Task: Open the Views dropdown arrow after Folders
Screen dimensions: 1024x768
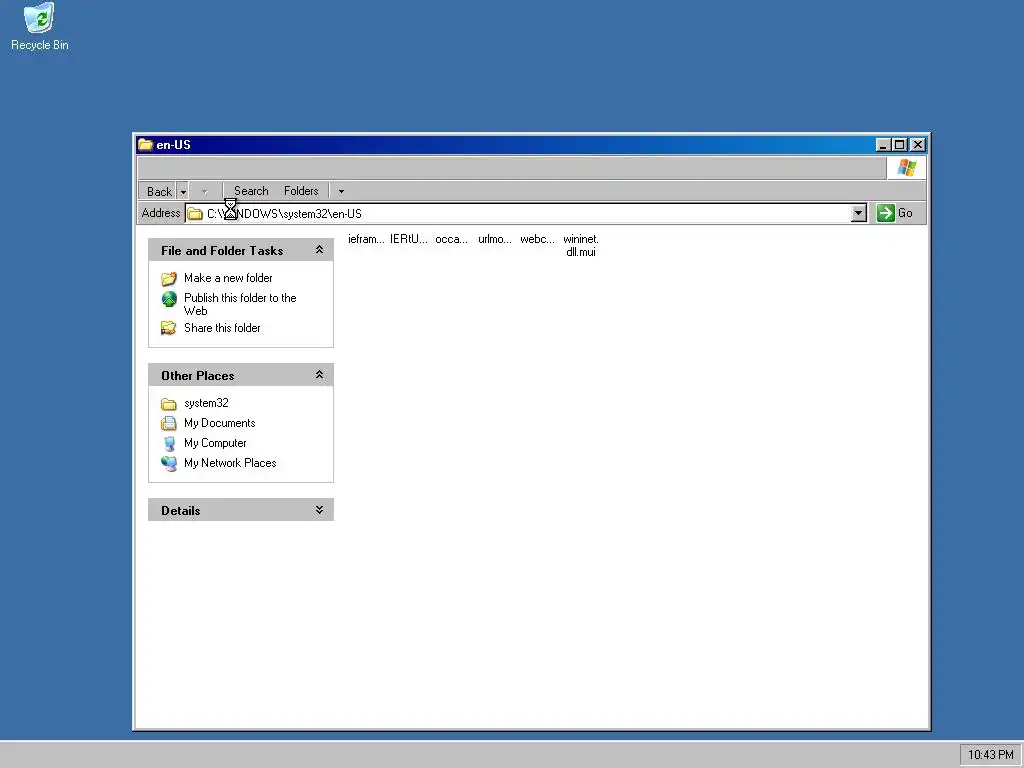Action: coord(341,191)
